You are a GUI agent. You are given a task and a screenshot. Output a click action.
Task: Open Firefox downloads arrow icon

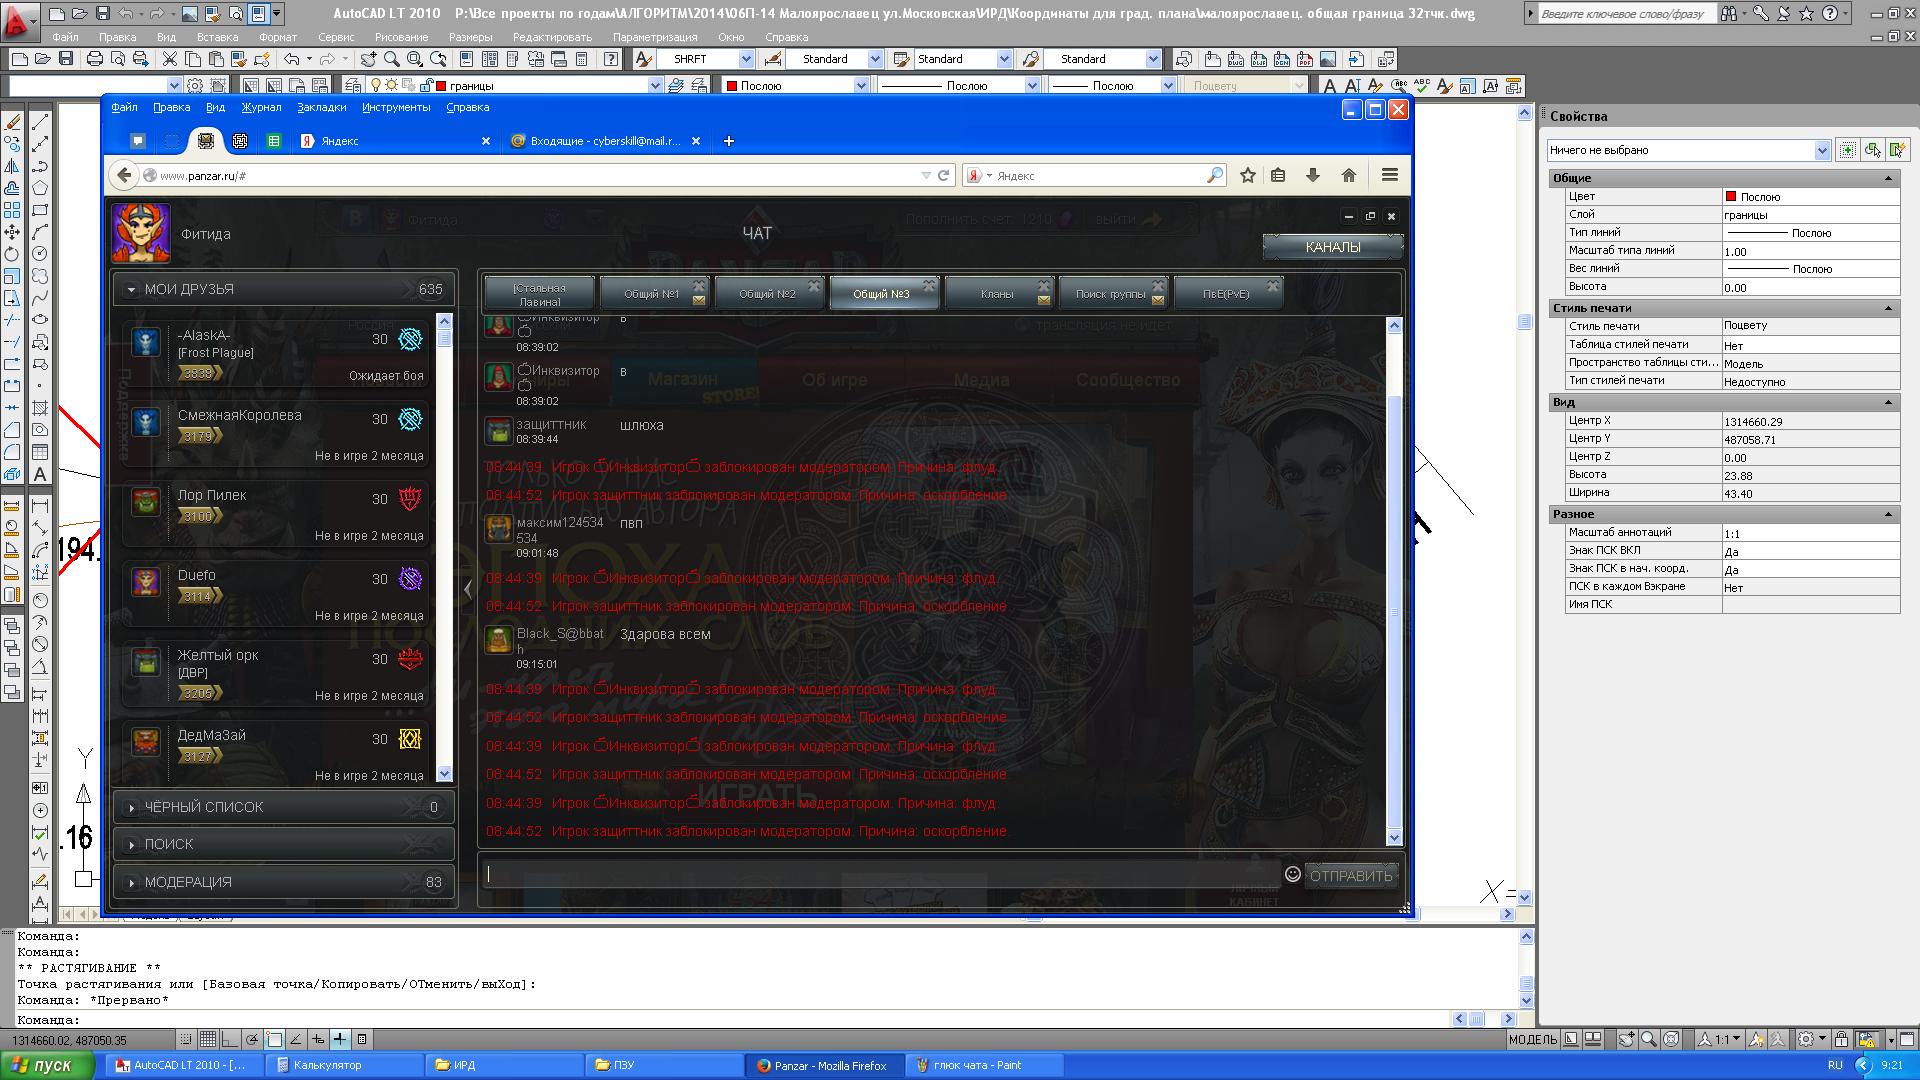pos(1313,175)
